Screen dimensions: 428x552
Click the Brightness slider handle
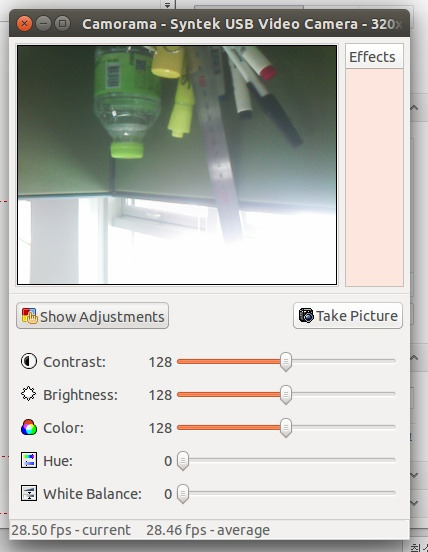coord(286,395)
